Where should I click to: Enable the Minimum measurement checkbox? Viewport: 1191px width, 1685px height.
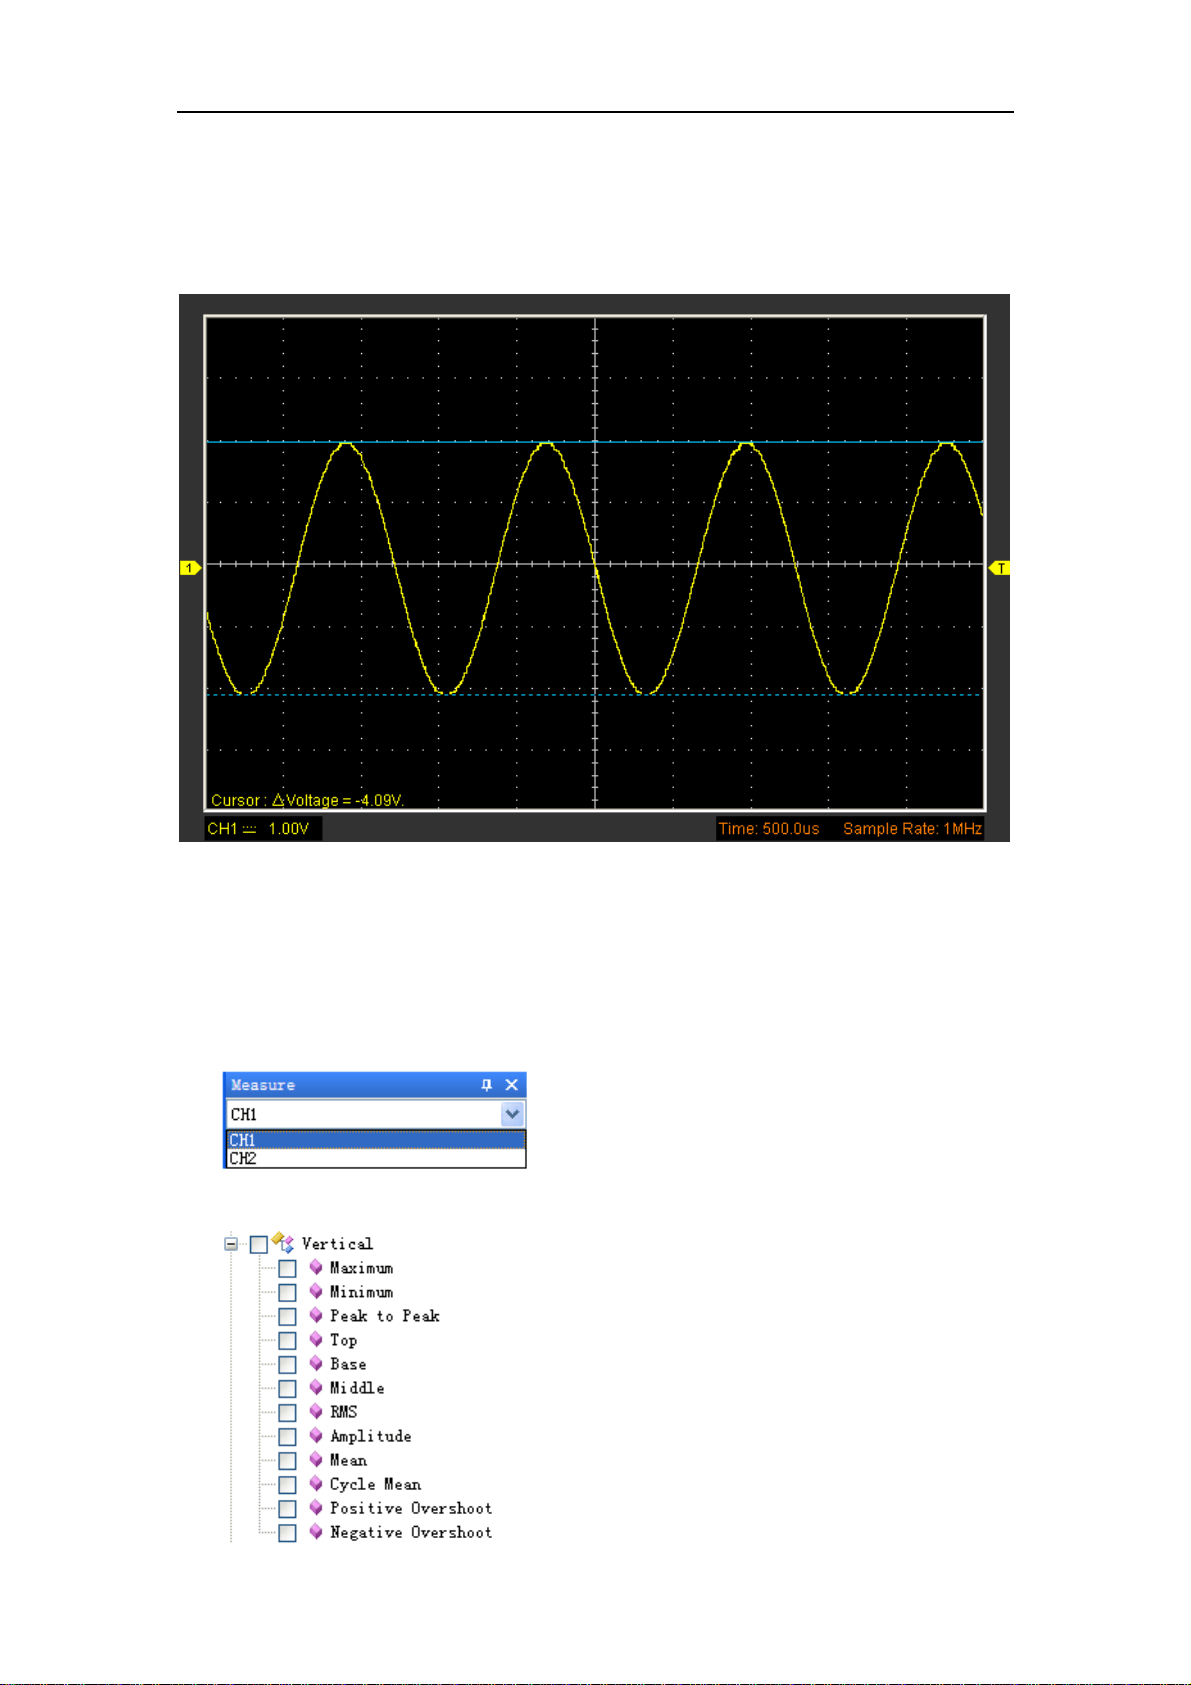pos(287,1293)
